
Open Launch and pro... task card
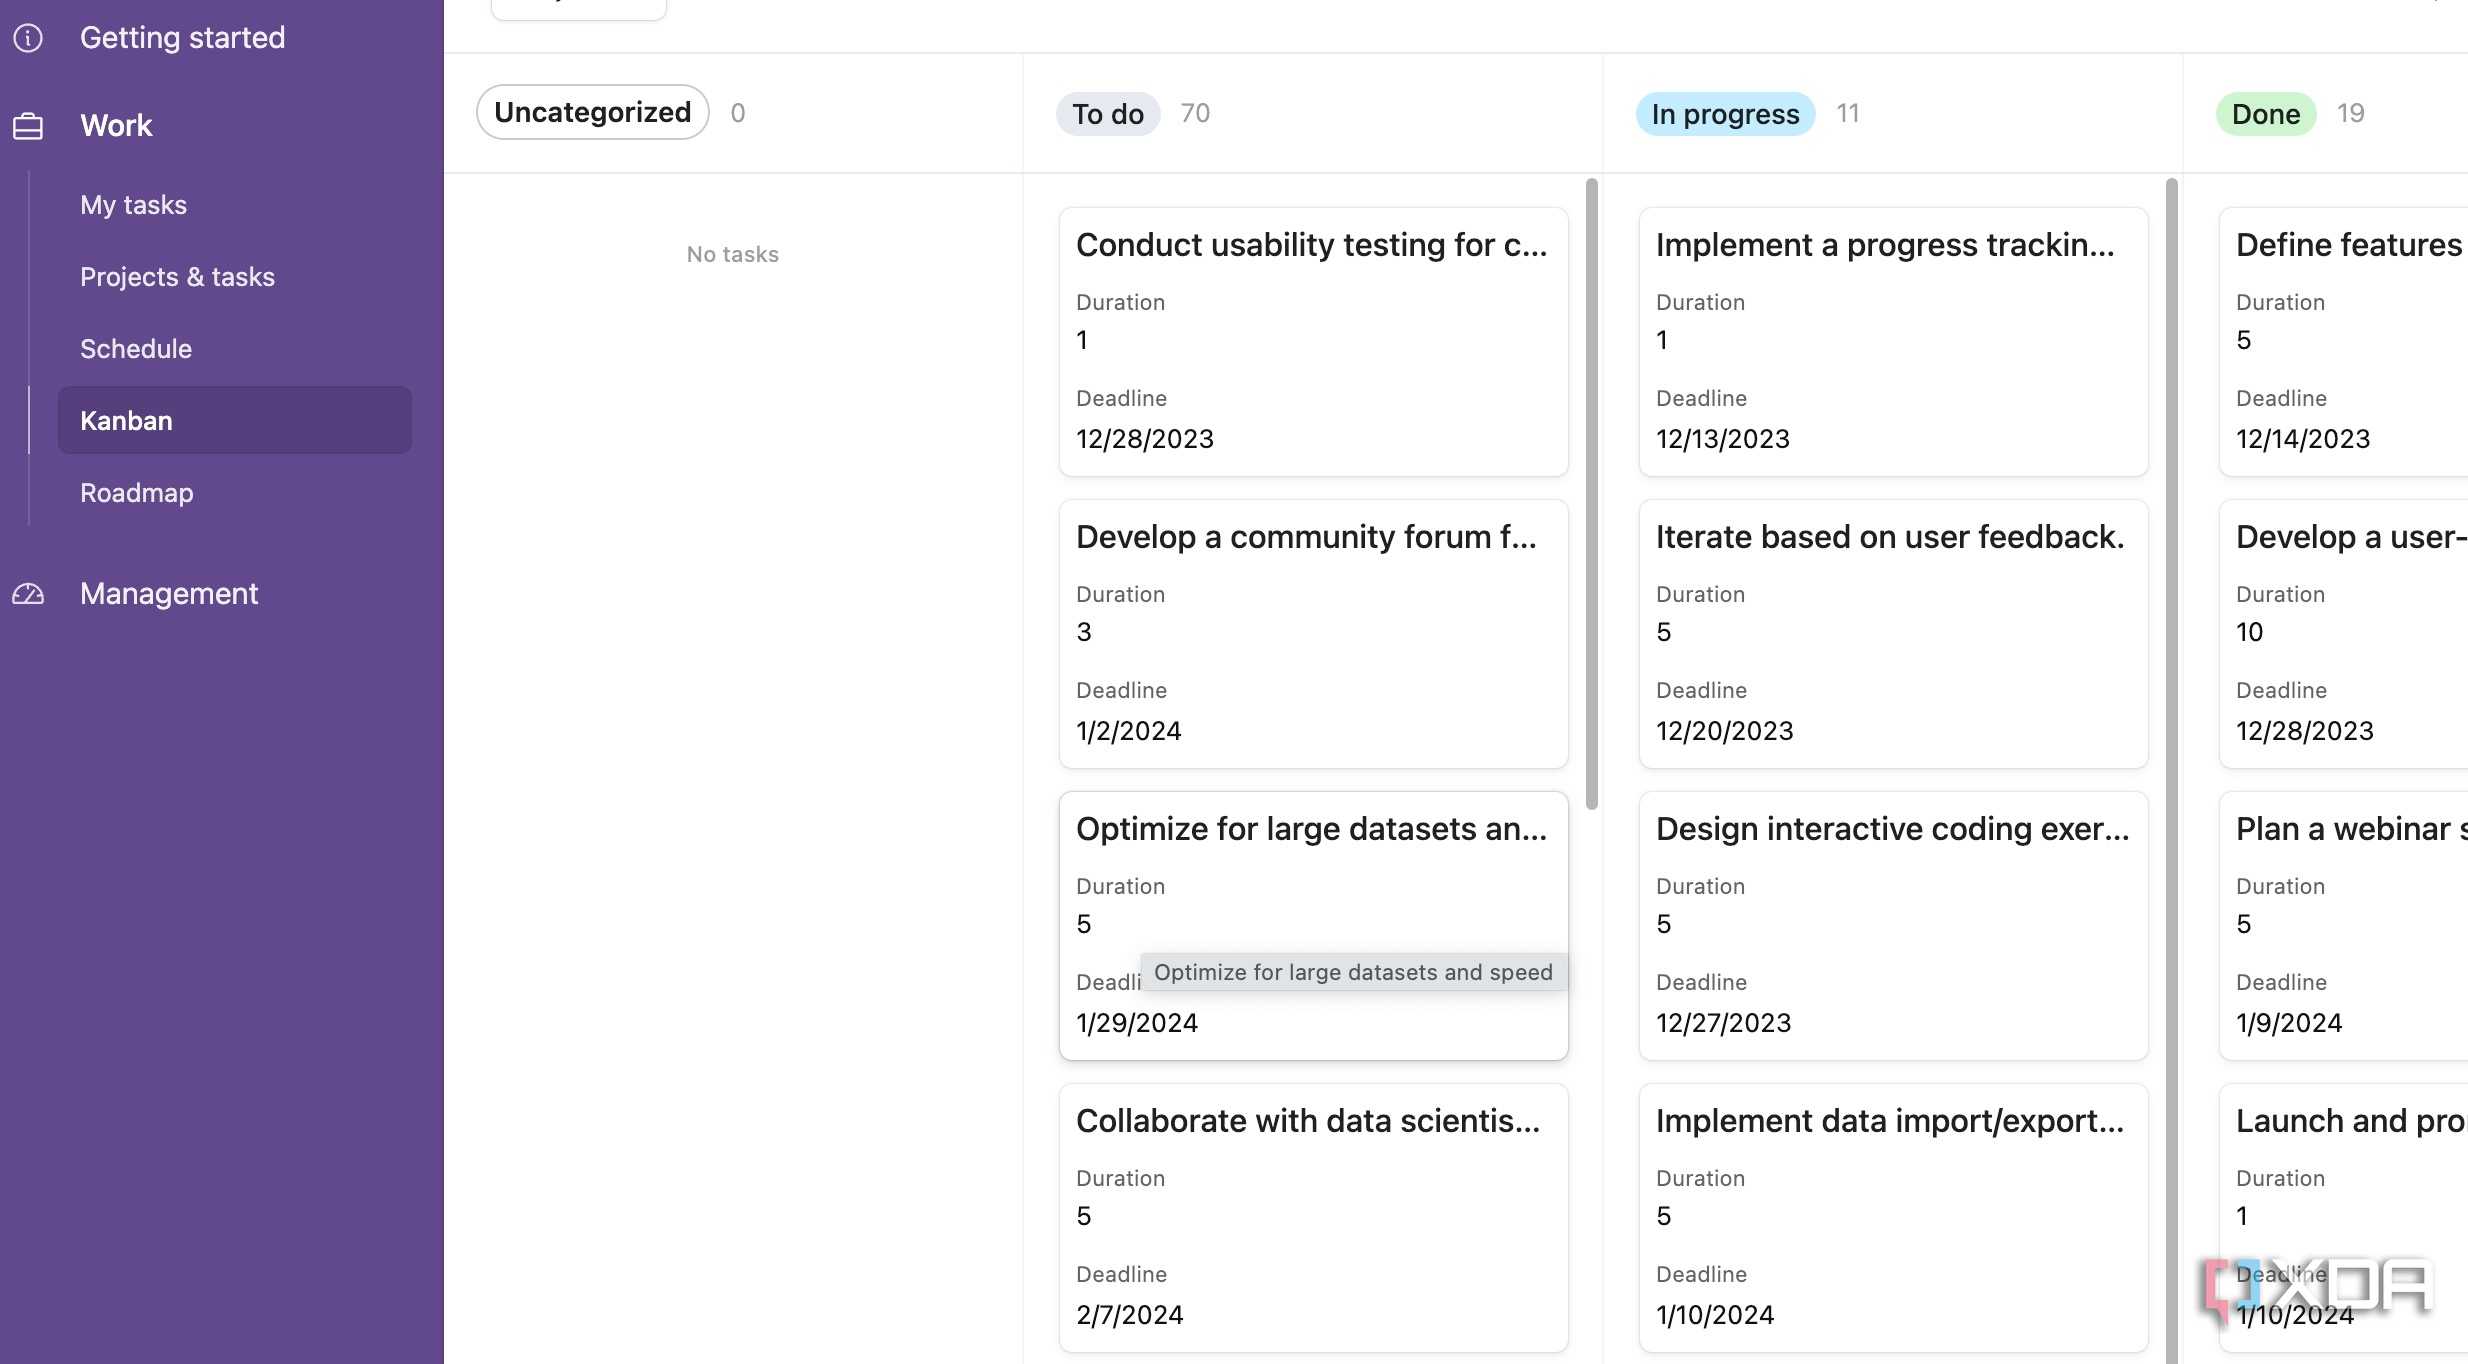coord(2344,1218)
